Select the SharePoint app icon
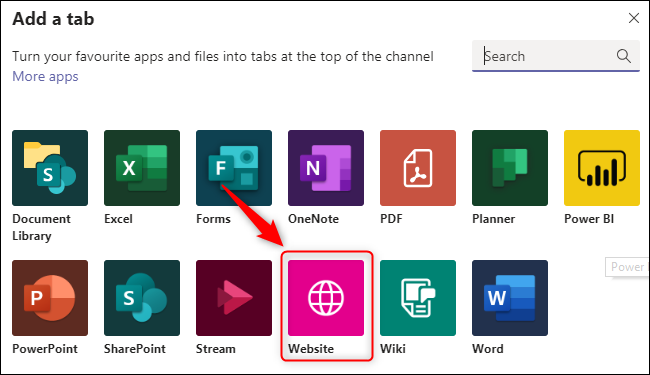 142,298
